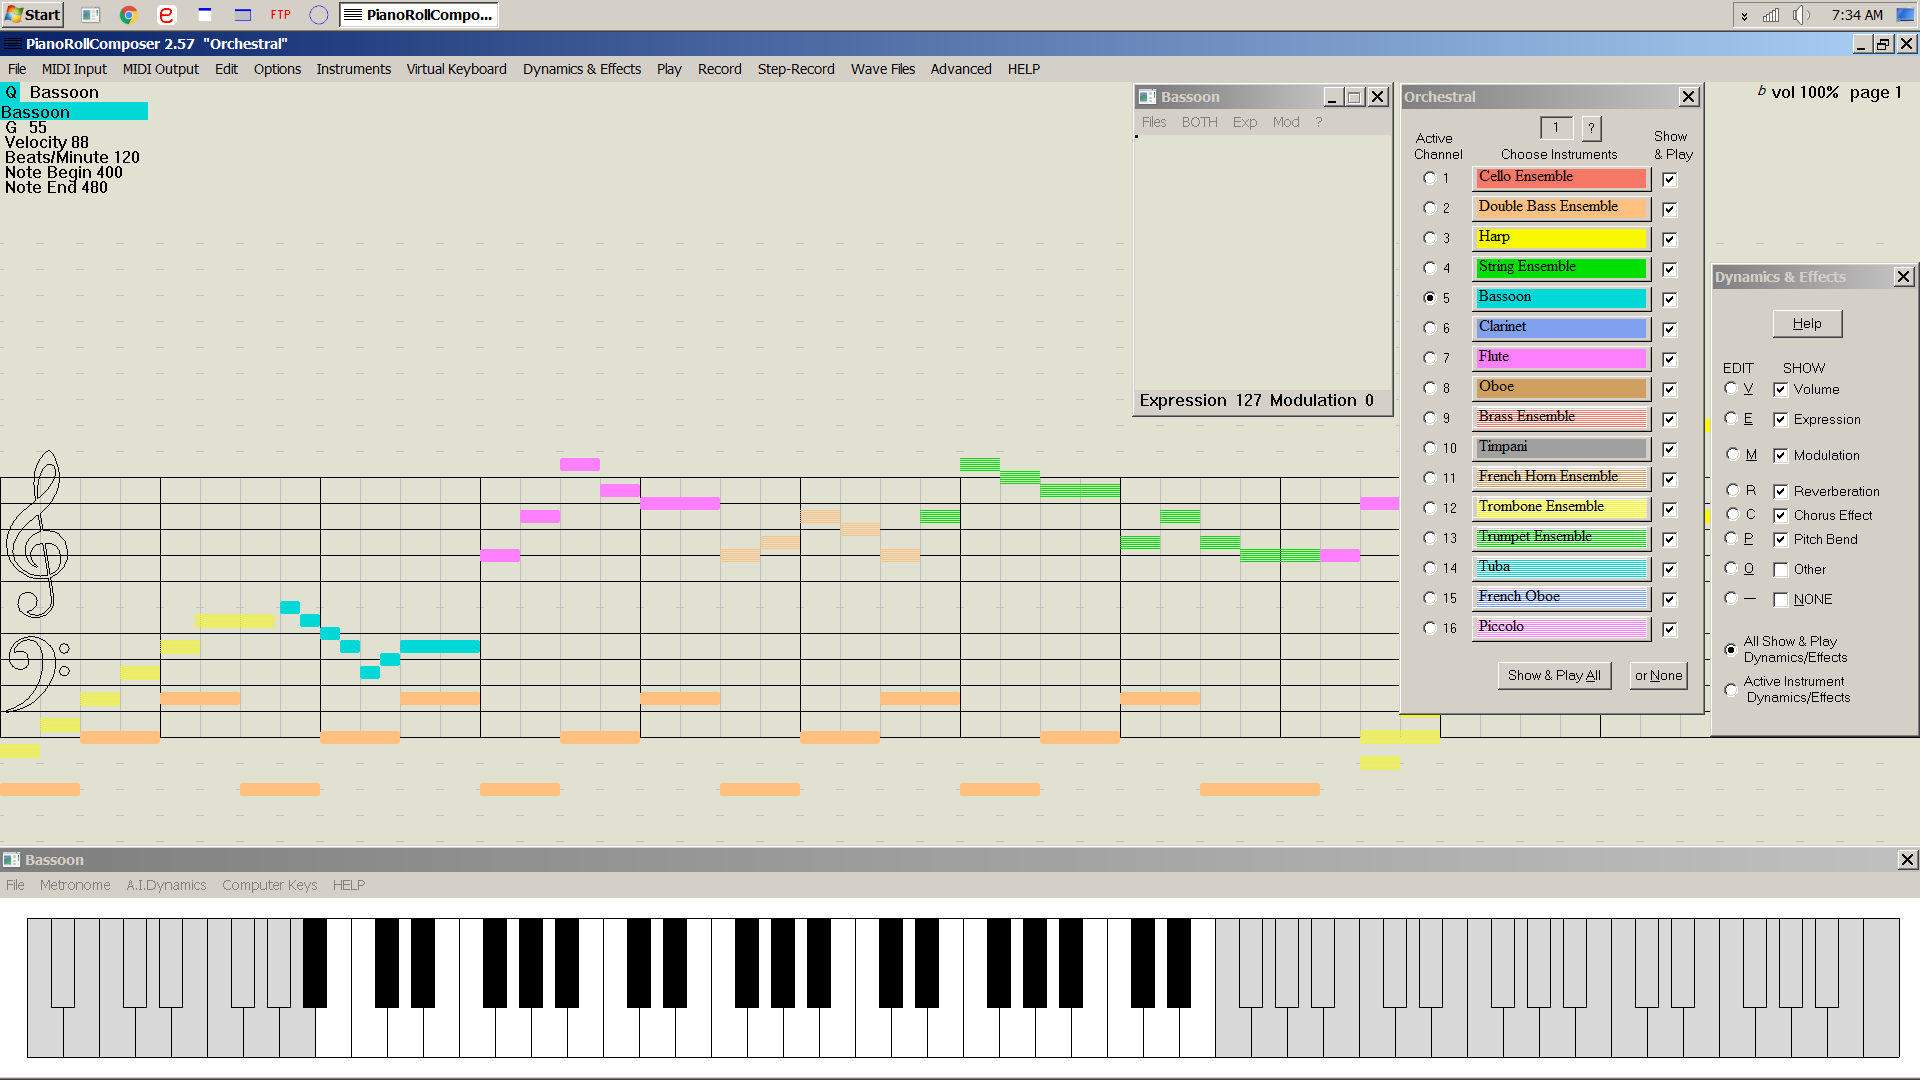Select the Q quantize icon in toolbar

tap(11, 91)
